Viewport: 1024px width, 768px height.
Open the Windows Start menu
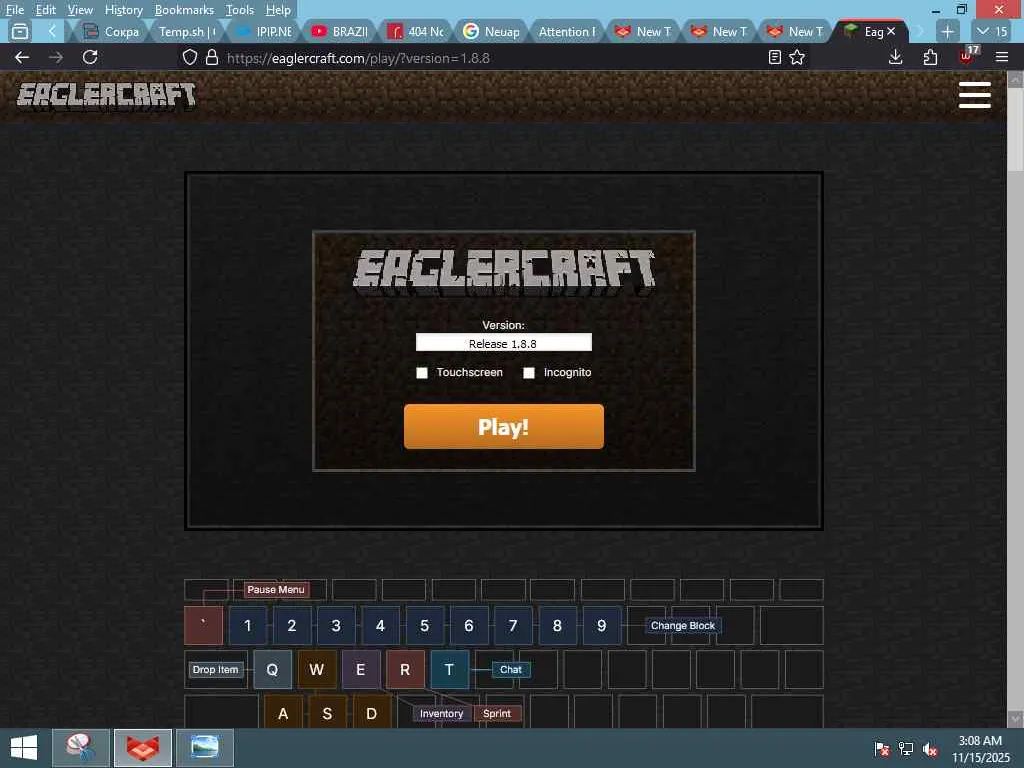24,748
